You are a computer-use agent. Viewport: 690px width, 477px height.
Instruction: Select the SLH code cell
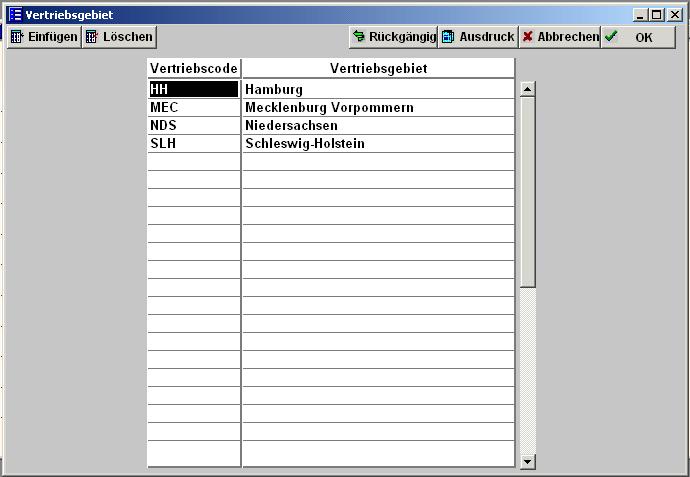click(x=194, y=144)
